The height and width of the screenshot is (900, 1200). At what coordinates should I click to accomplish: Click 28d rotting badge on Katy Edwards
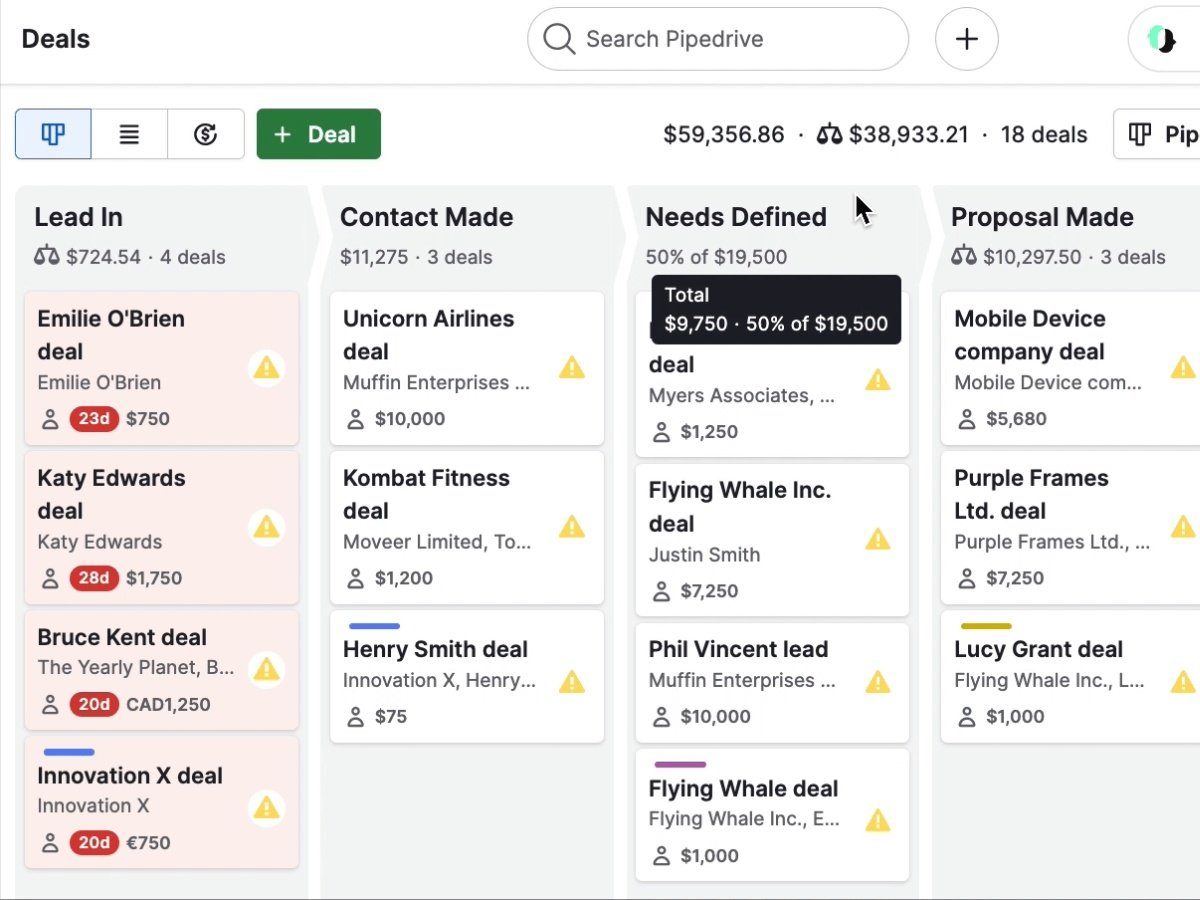tap(94, 578)
